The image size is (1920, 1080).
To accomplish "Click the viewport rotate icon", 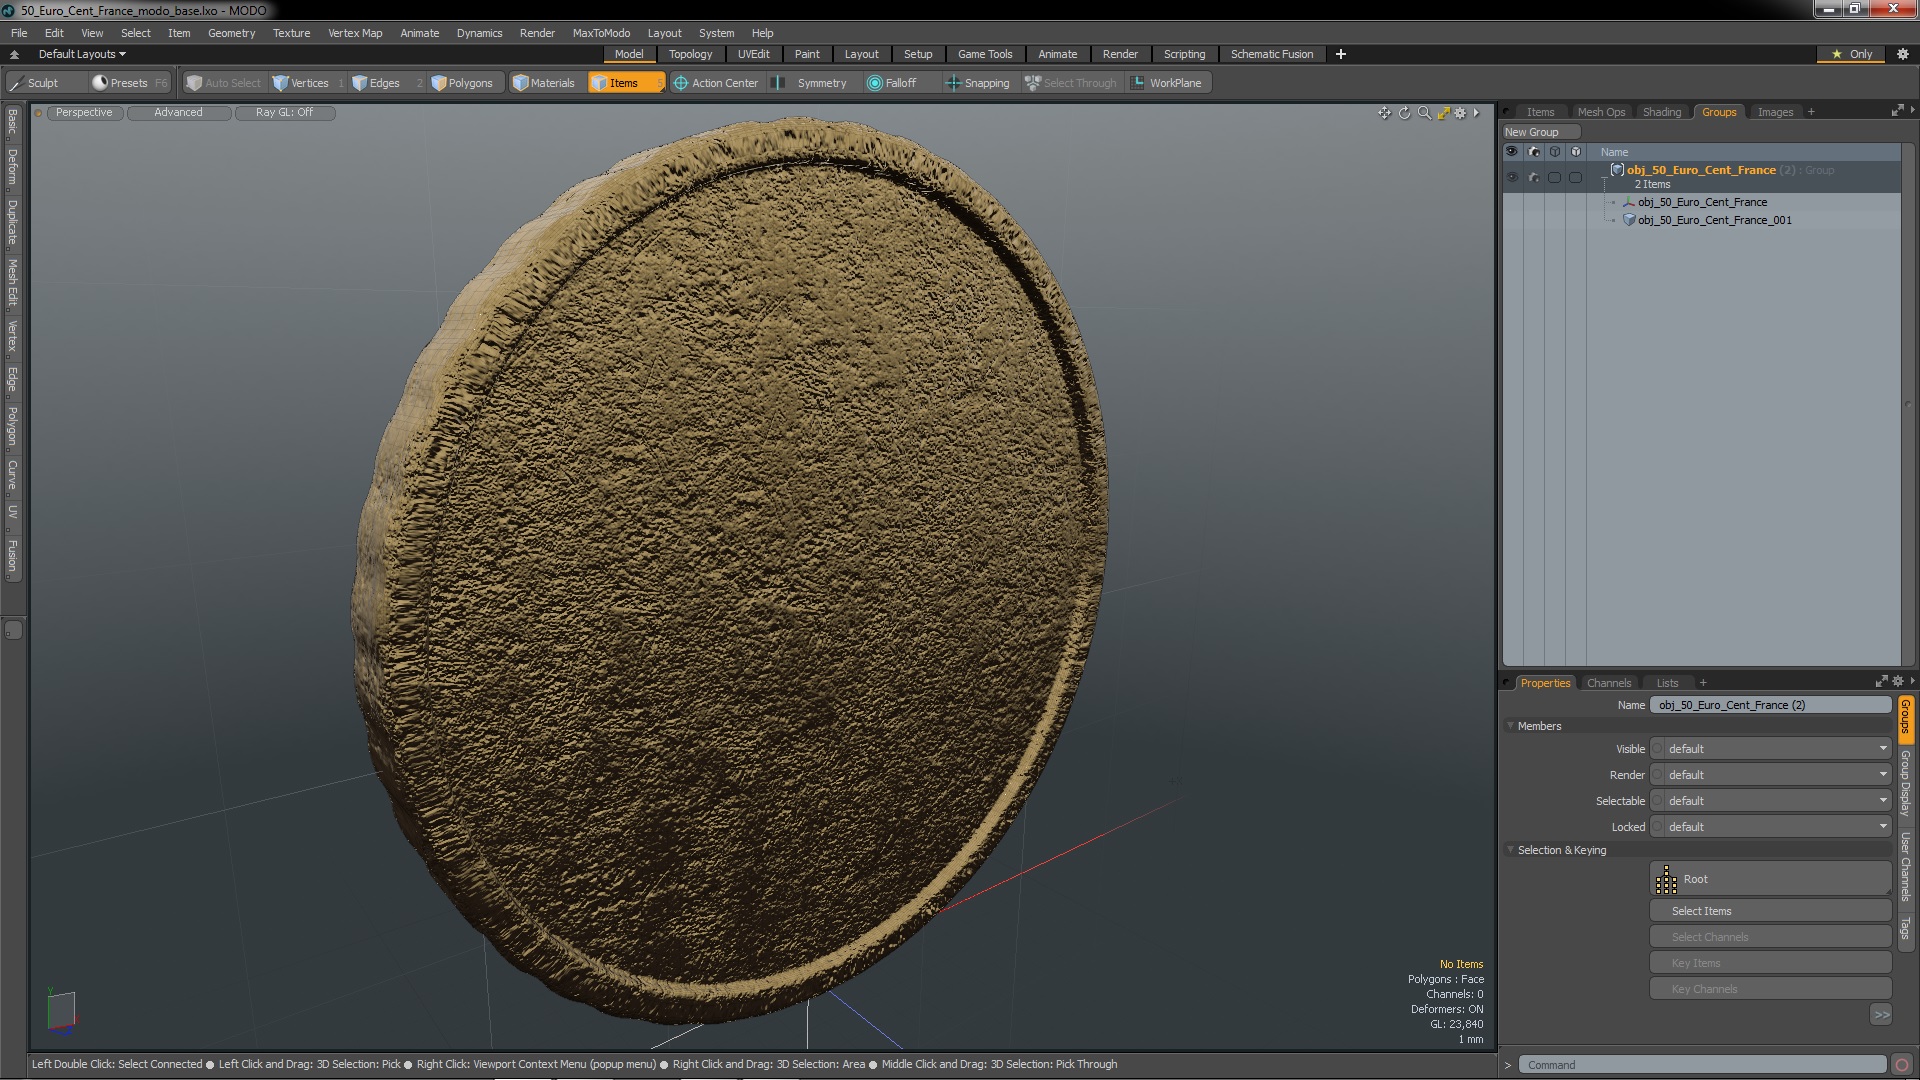I will click(1404, 113).
